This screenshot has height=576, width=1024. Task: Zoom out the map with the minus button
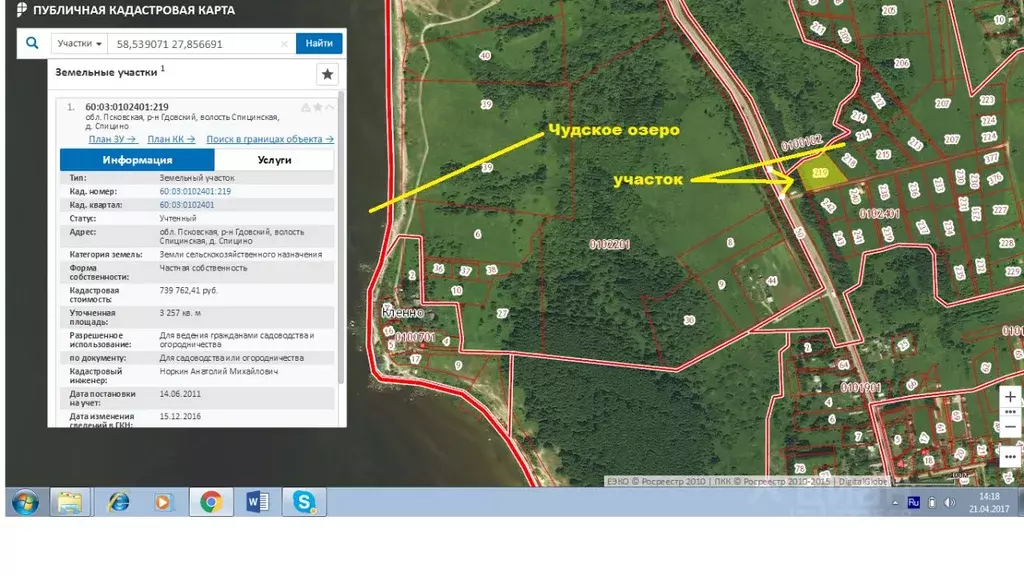tap(1010, 427)
